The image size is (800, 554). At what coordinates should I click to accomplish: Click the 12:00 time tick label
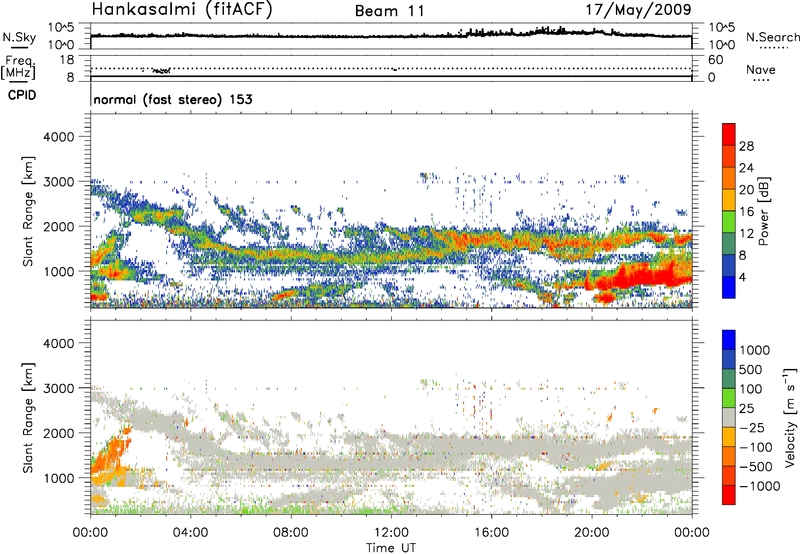391,533
